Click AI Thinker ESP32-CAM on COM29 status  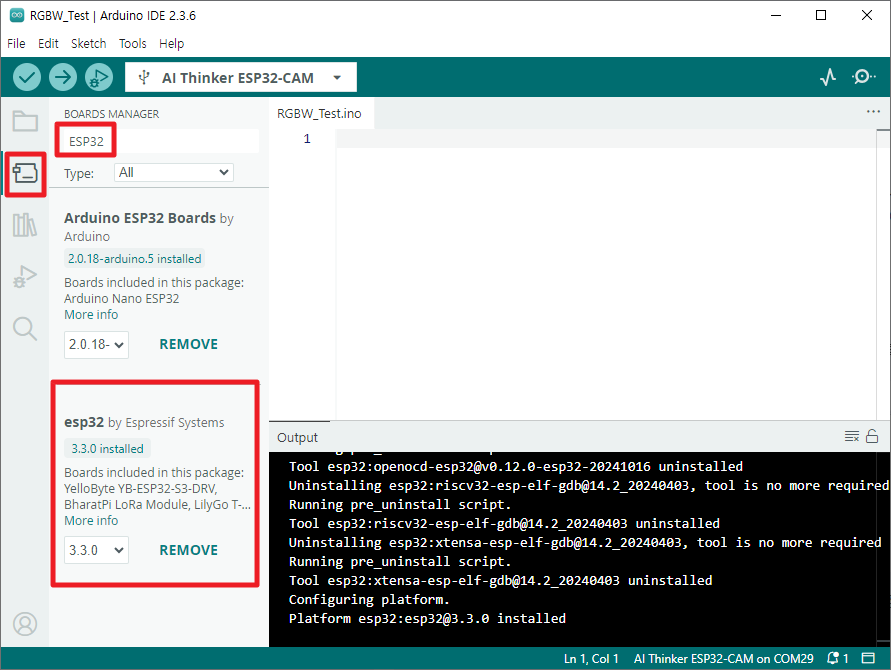pyautogui.click(x=723, y=659)
